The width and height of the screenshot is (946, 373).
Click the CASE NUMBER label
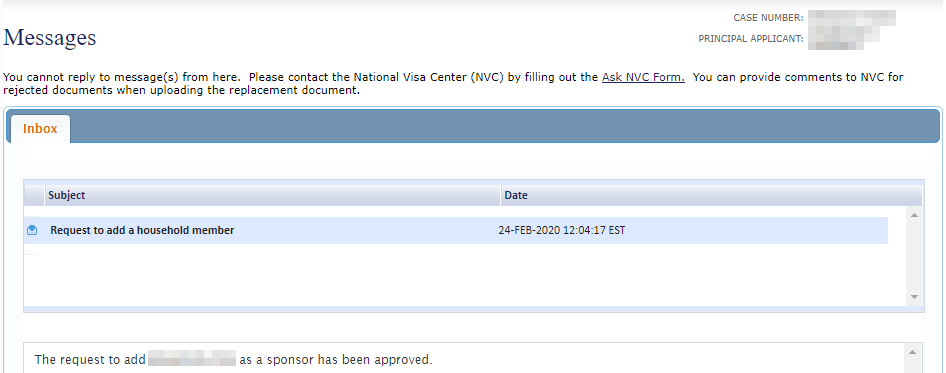tap(768, 18)
